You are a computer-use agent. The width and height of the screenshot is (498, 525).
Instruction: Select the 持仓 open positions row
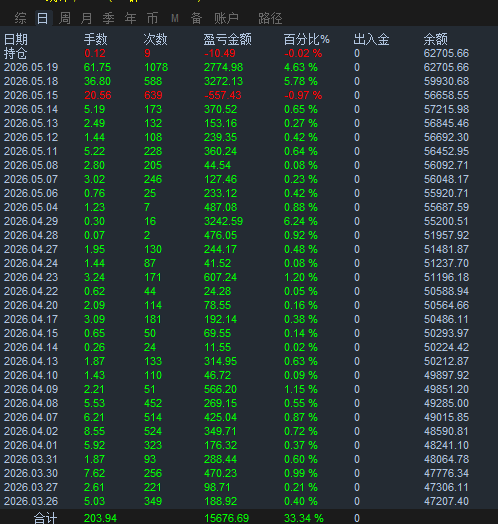249,53
